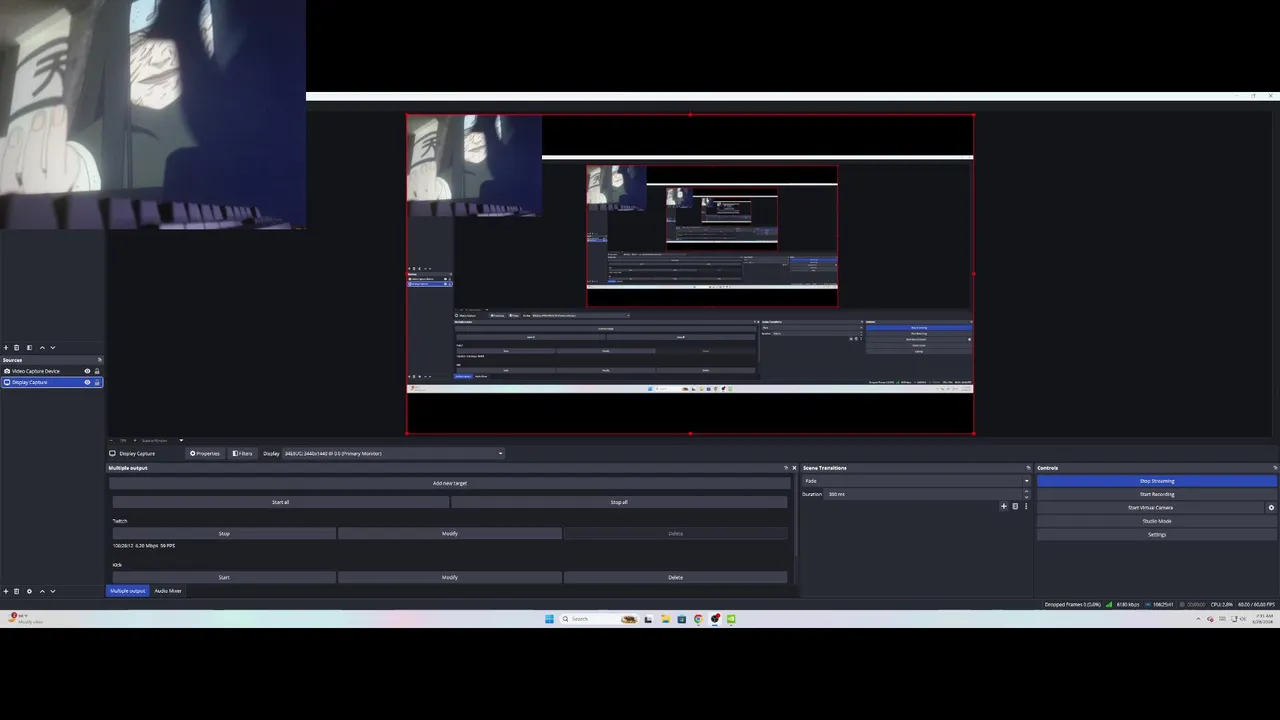Delete the Kick output target

pos(676,577)
